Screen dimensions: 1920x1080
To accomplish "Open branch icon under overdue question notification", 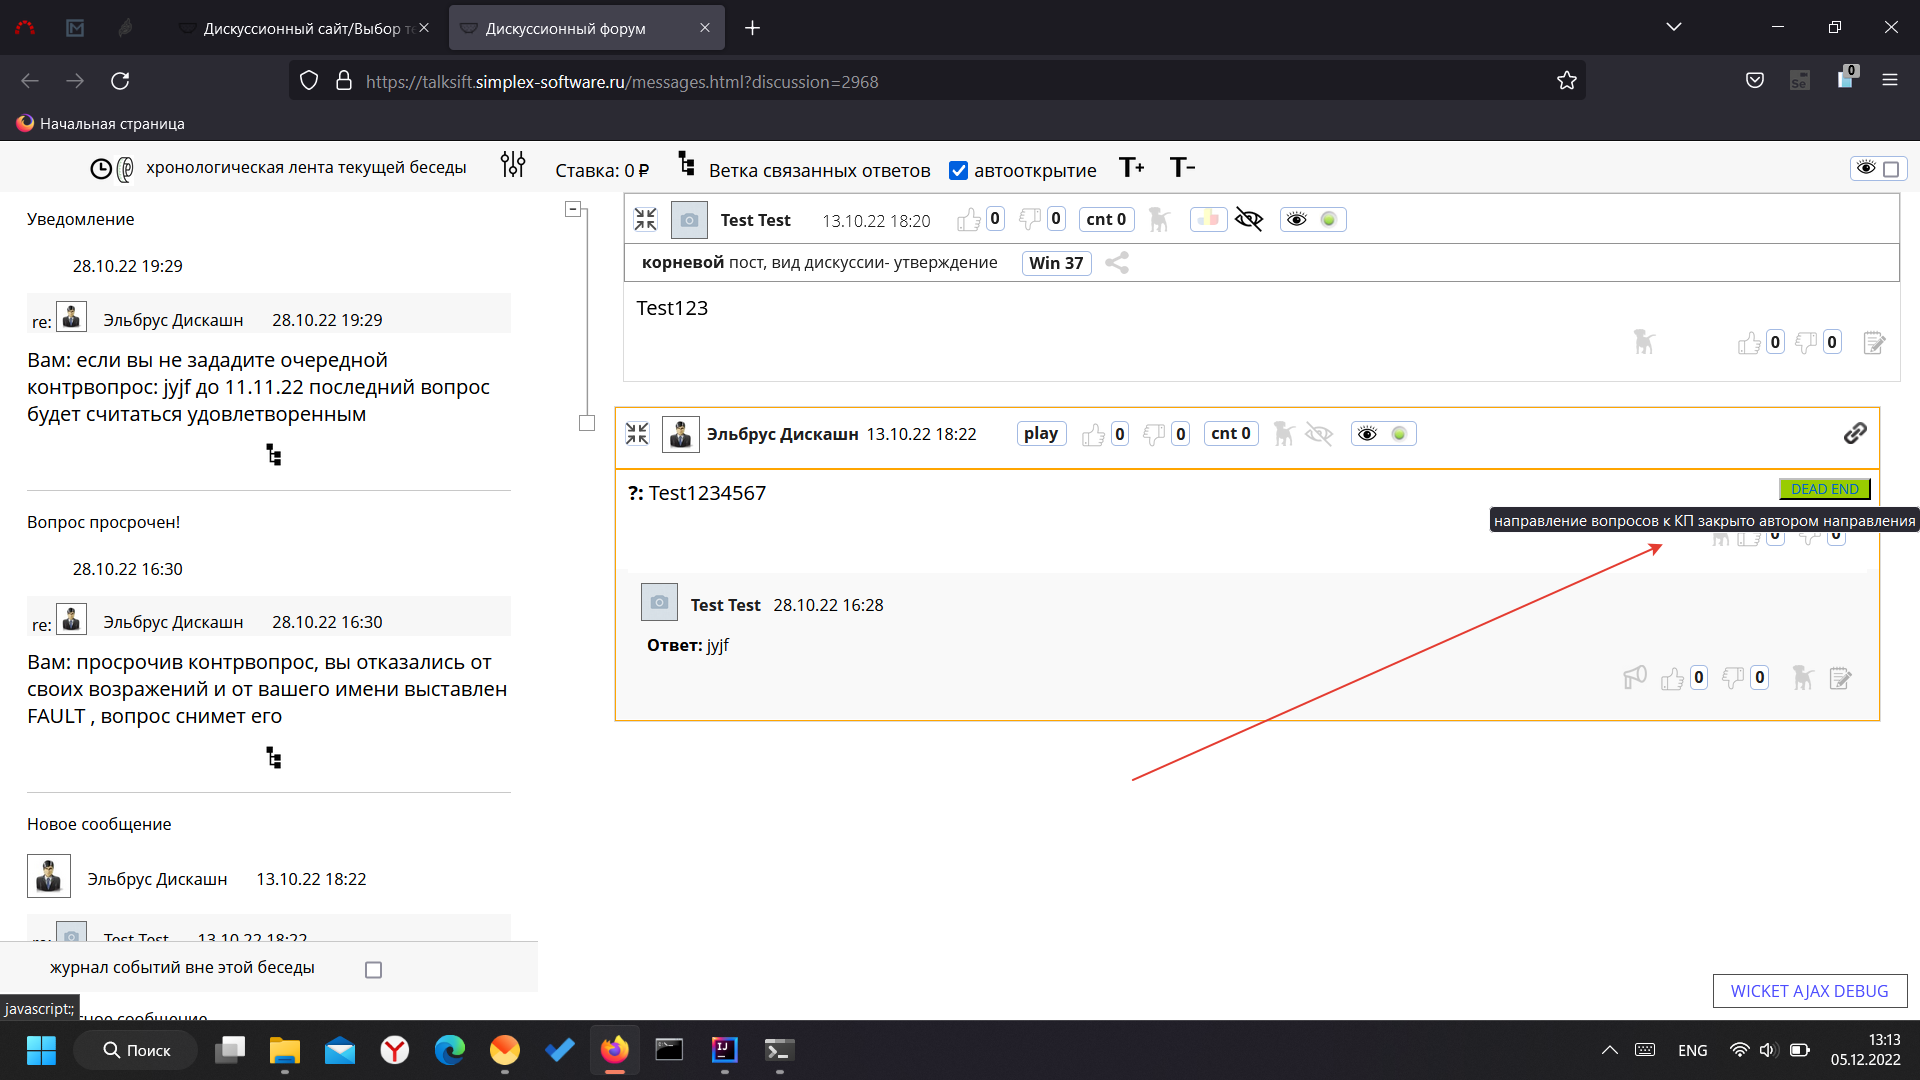I will [273, 758].
